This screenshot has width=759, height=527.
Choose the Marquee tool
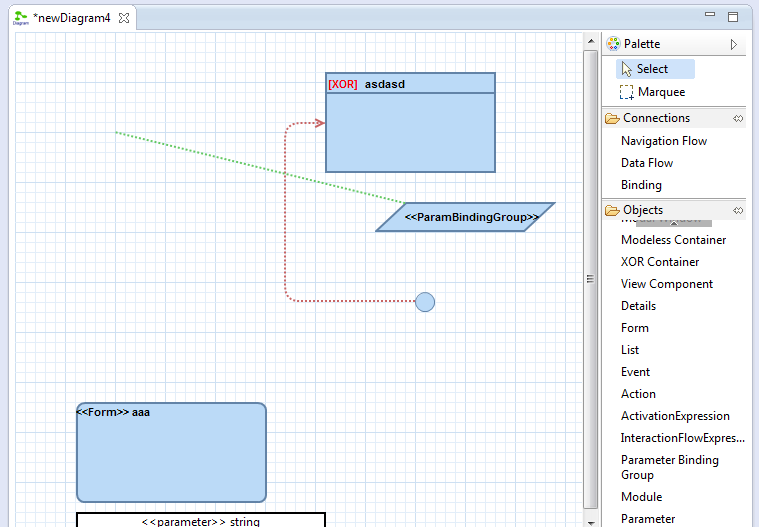point(655,92)
